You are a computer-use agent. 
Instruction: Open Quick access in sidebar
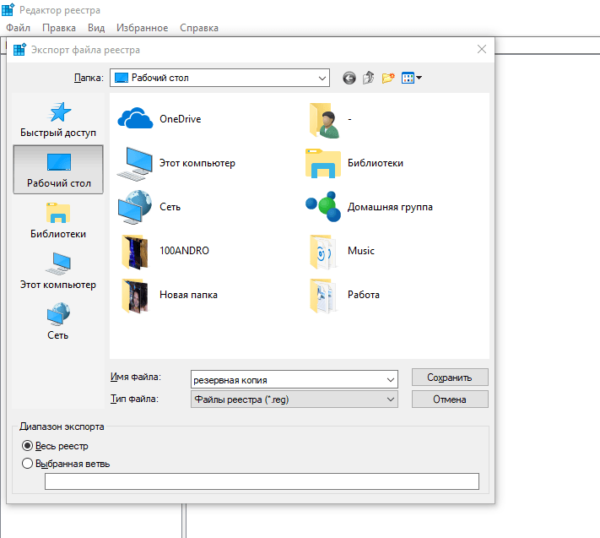tap(58, 119)
